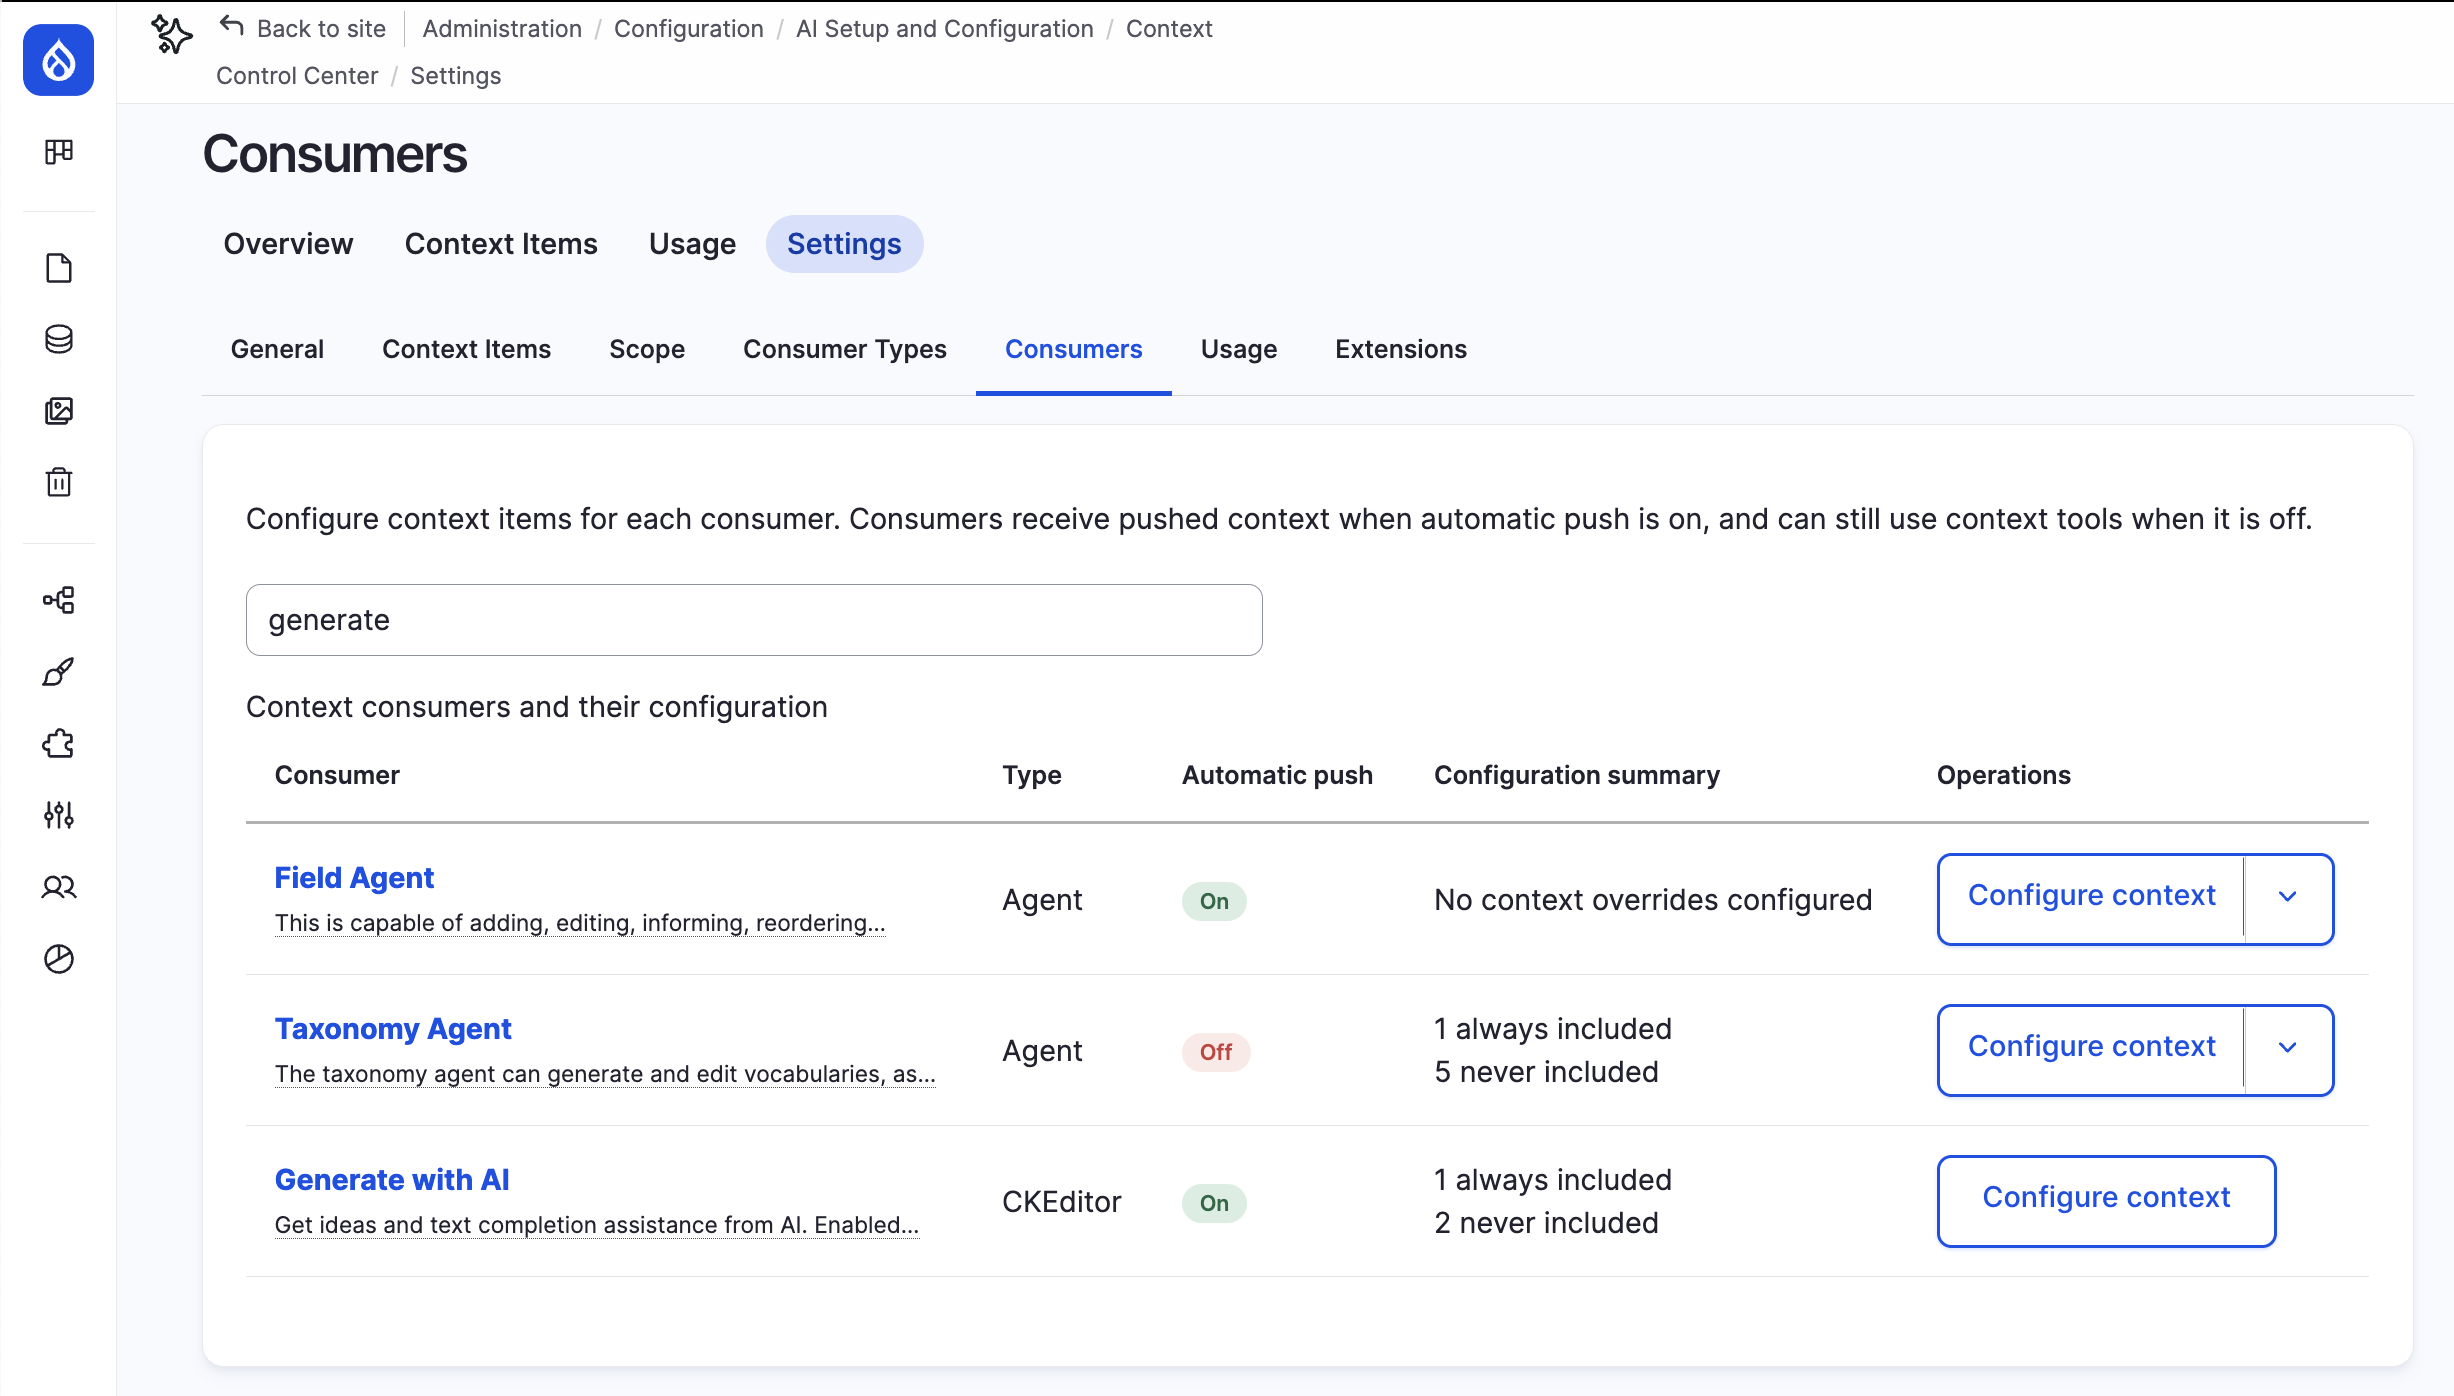Open the Taxonomy Agent consumer link
2454x1396 pixels.
click(393, 1029)
